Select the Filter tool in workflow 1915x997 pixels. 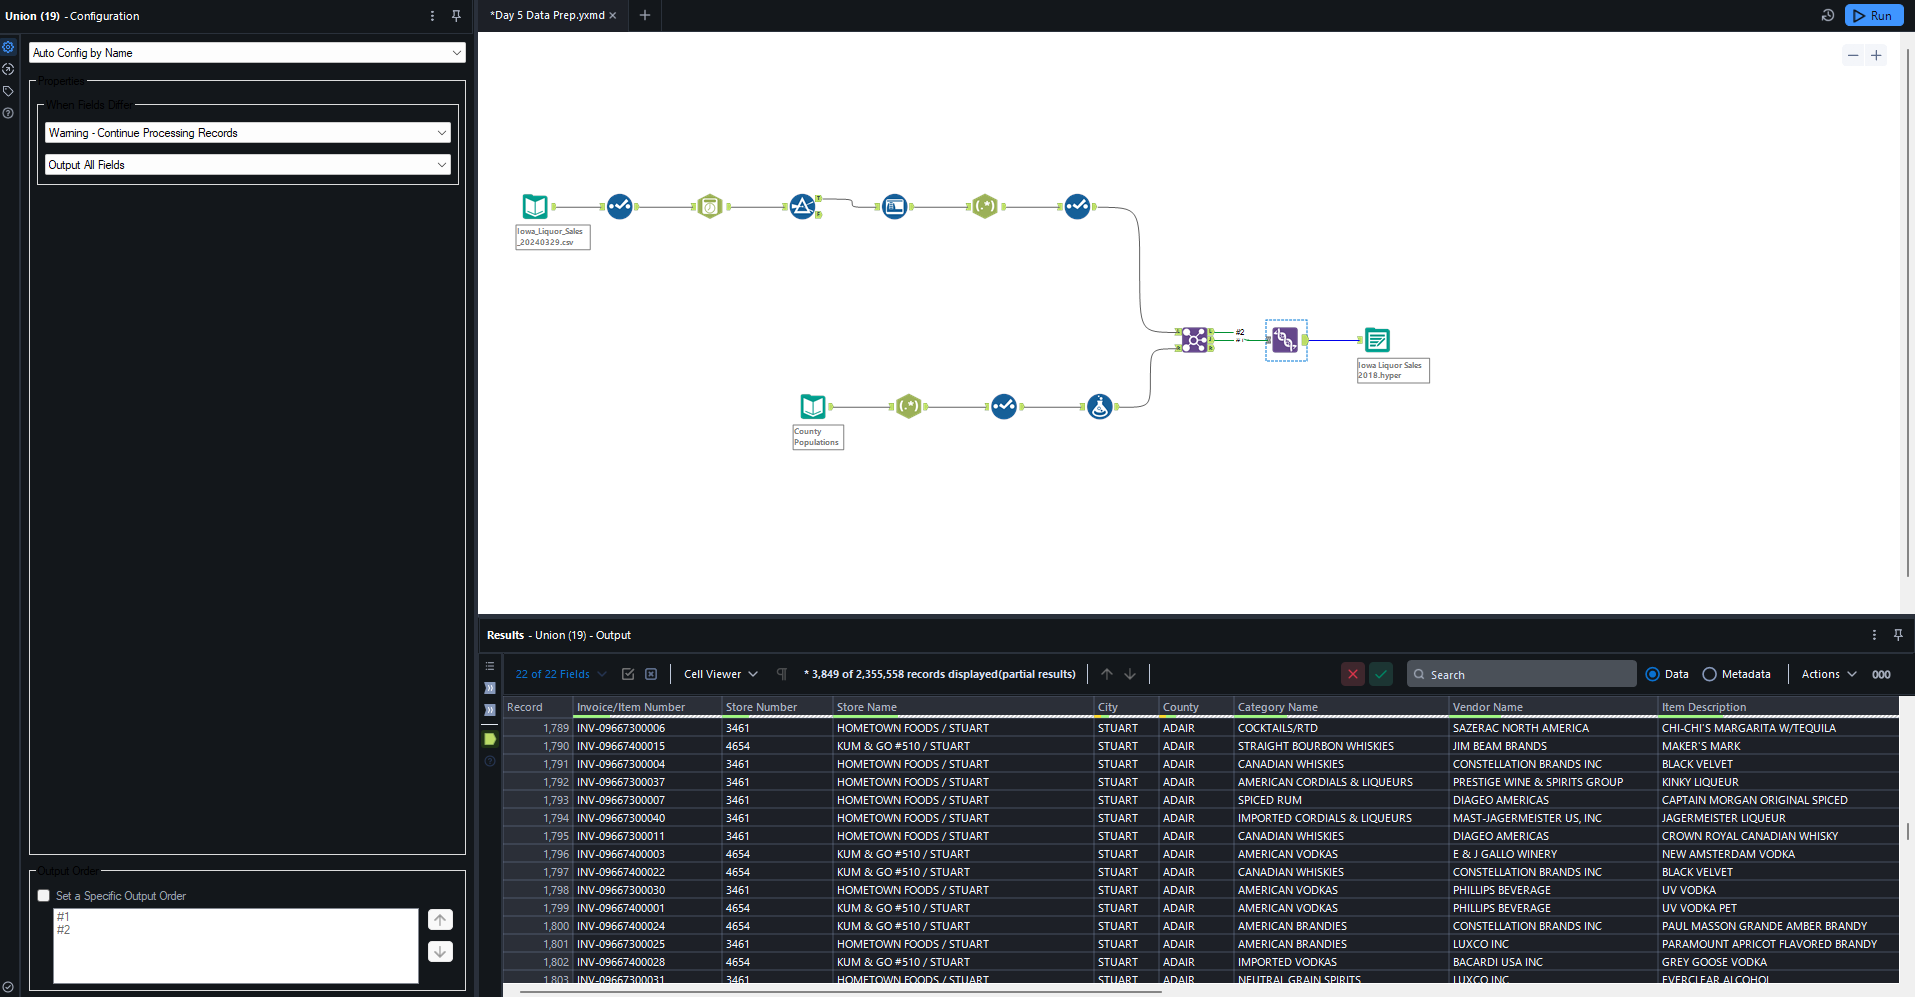click(802, 207)
